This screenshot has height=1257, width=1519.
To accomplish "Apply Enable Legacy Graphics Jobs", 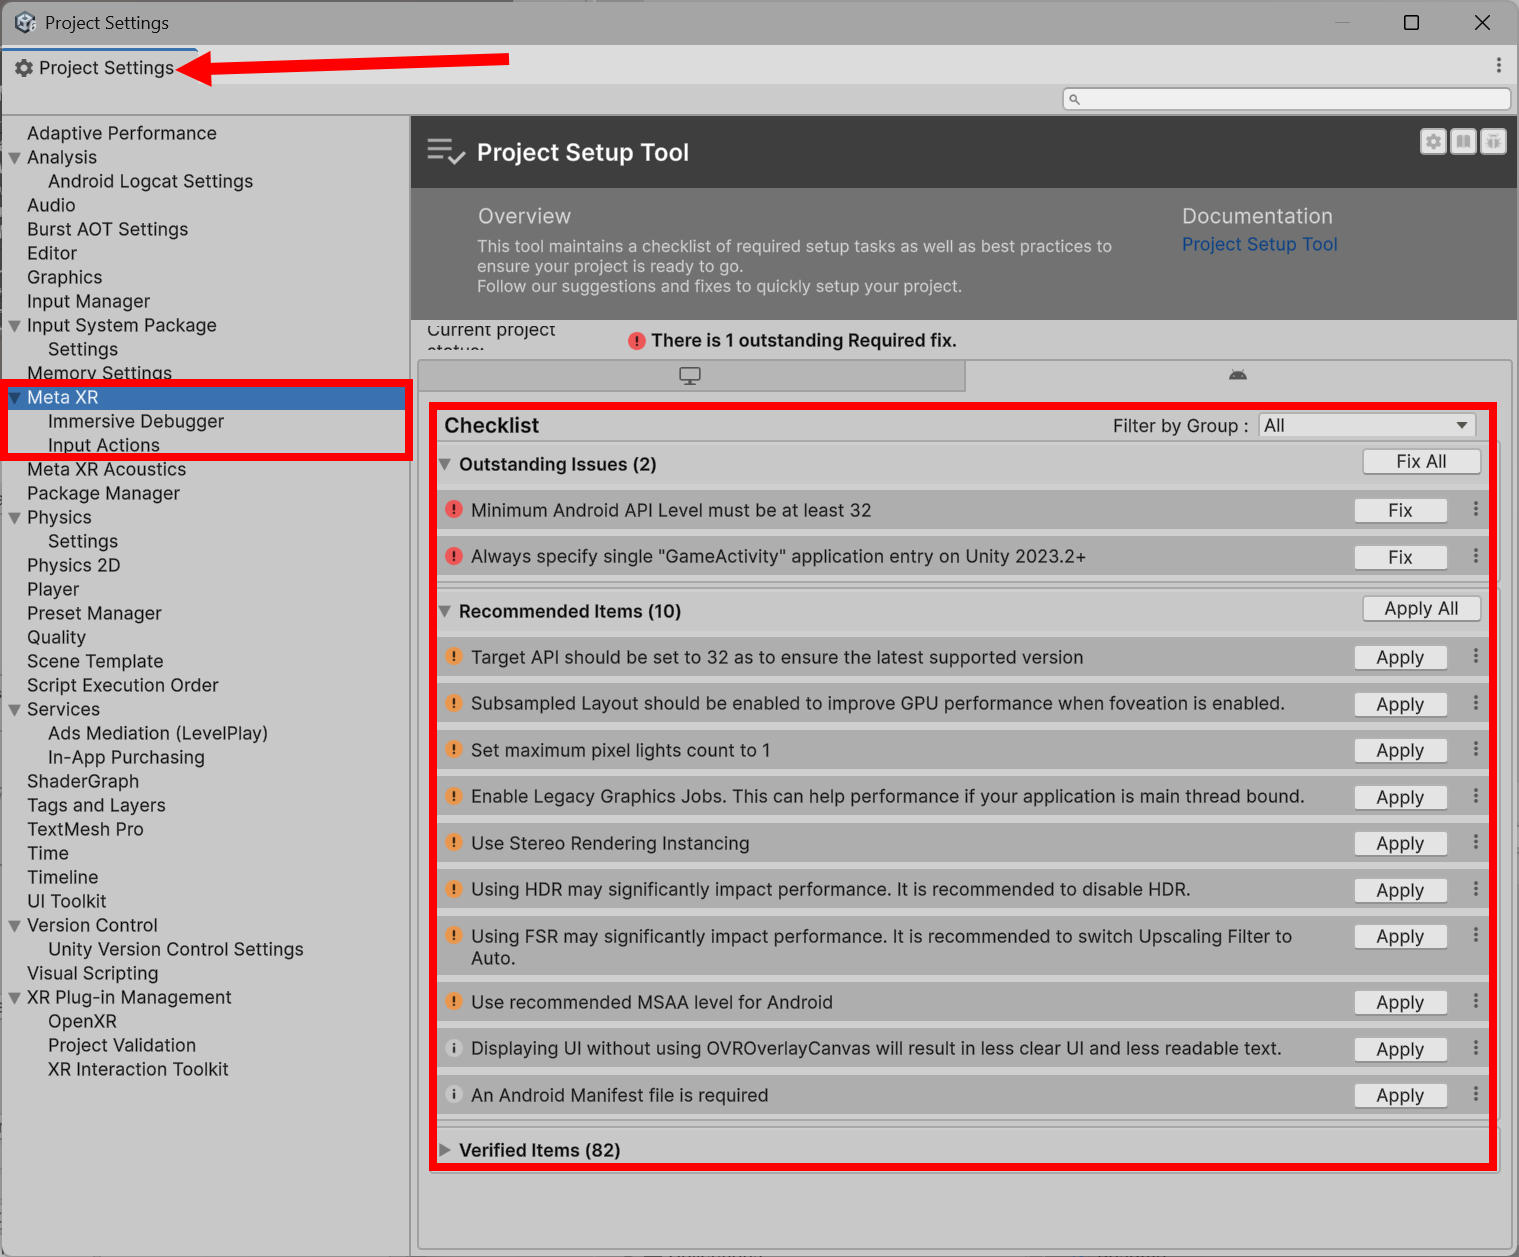I will [x=1400, y=797].
